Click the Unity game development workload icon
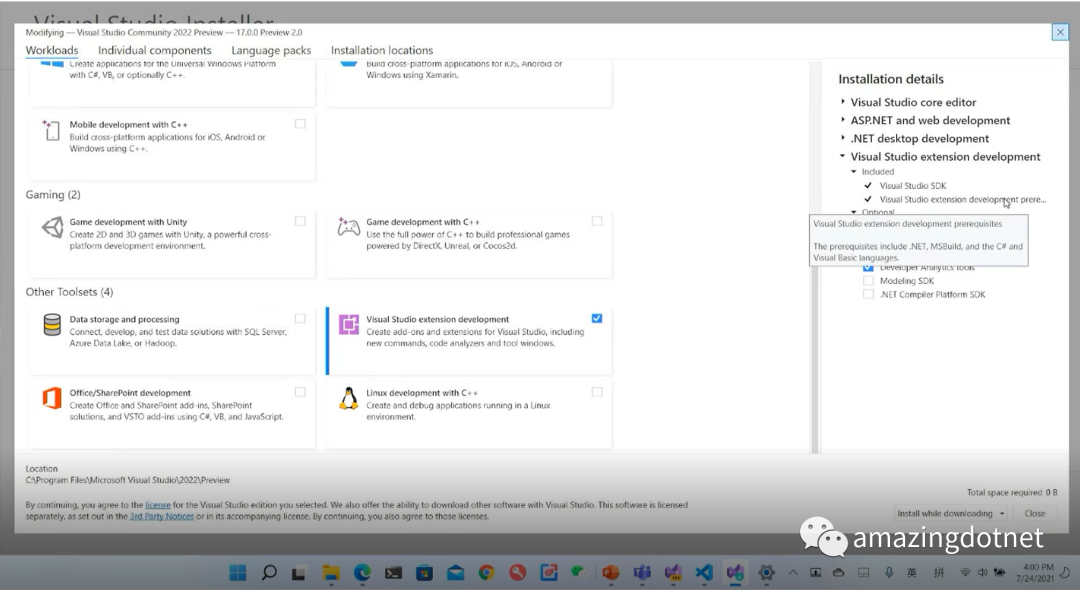Image resolution: width=1080 pixels, height=590 pixels. 52,226
